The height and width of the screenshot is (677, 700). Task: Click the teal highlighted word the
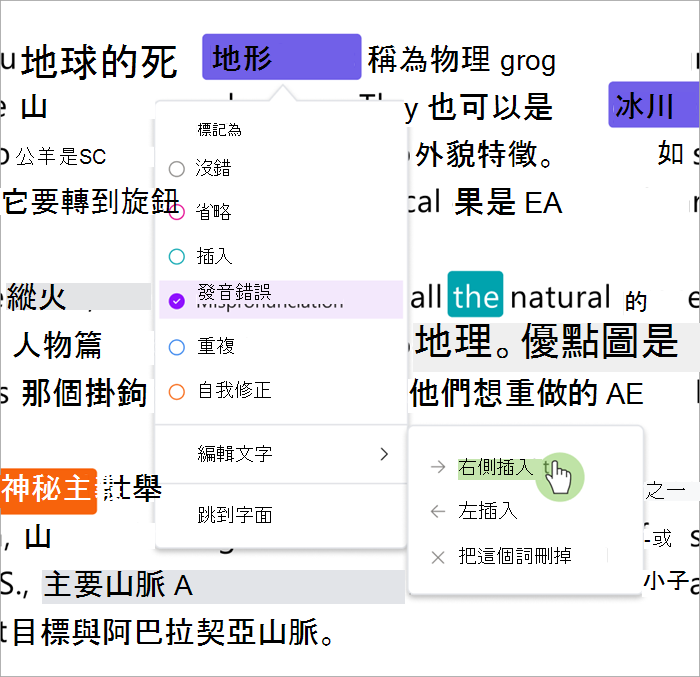(475, 295)
